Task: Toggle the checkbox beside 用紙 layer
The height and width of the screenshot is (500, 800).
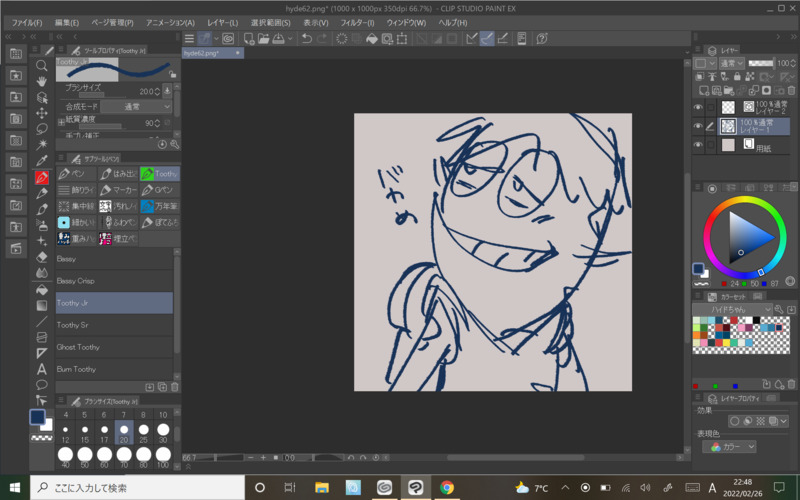Action: [710, 145]
